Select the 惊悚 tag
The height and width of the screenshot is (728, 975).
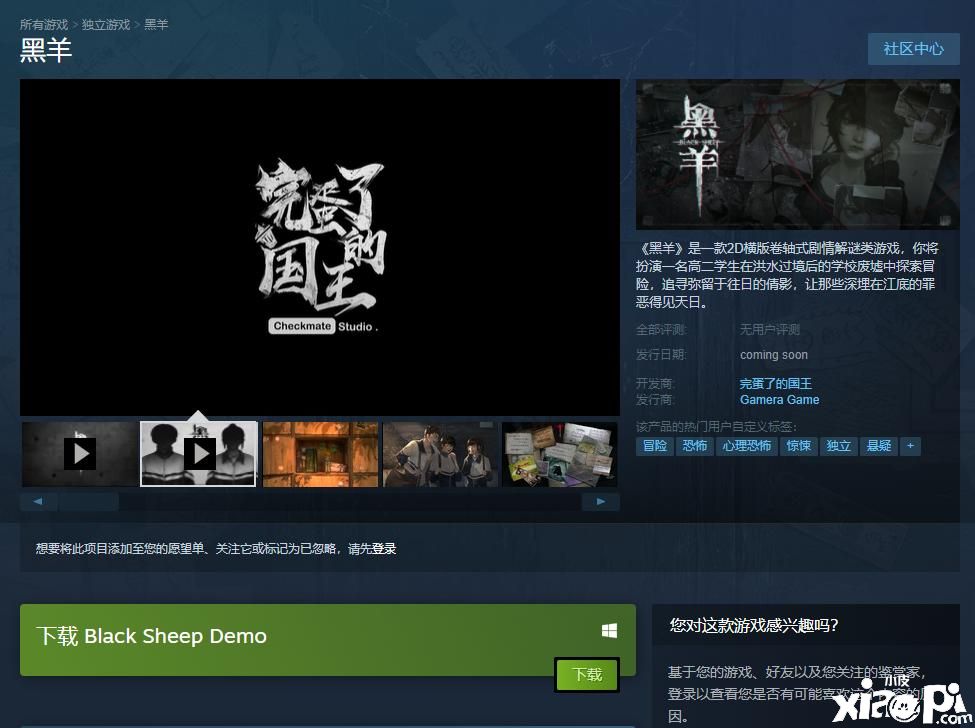pos(798,446)
